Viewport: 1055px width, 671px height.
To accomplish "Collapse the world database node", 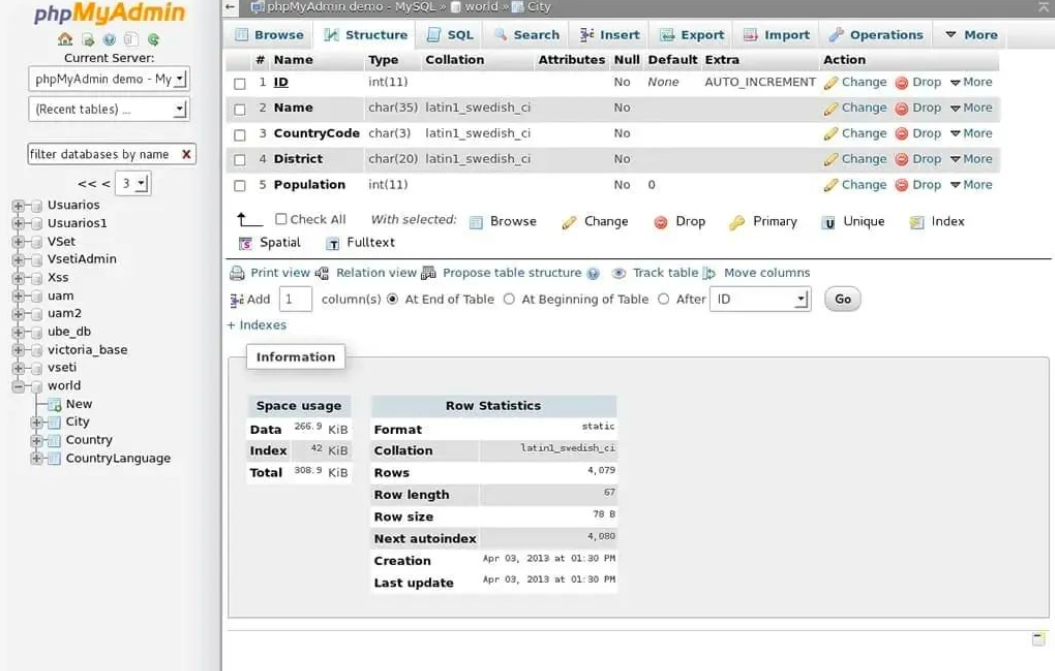I will [18, 386].
